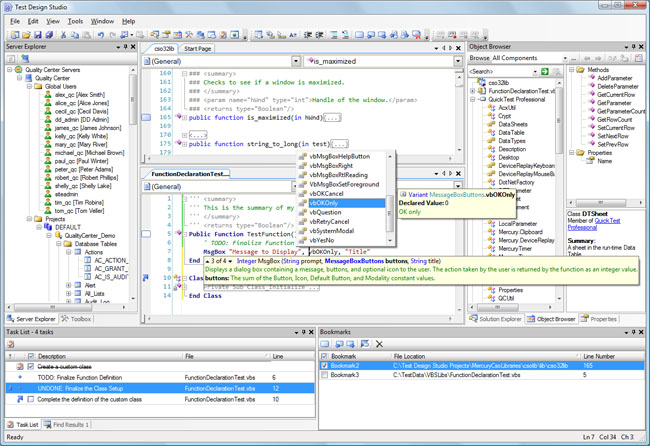Open the Tools menu
650x446 pixels.
75,20
